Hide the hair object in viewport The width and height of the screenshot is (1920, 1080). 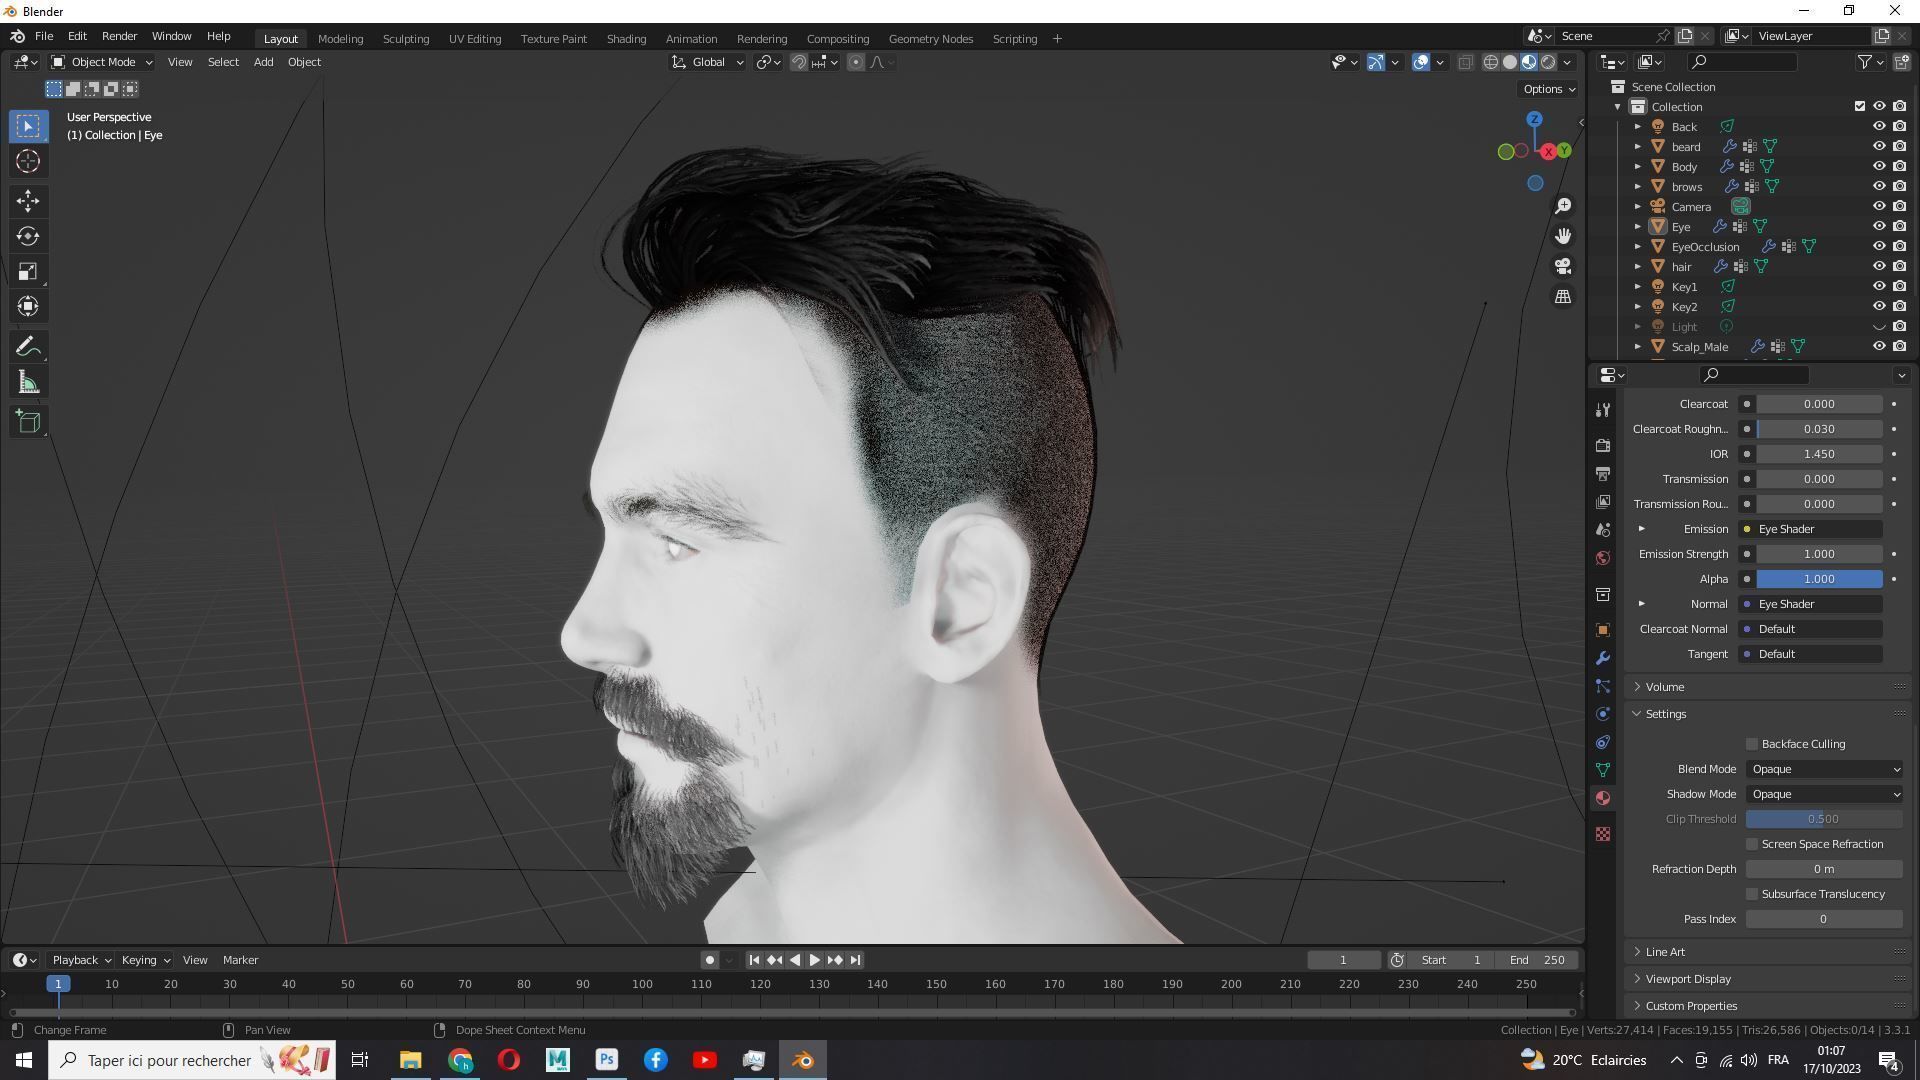point(1879,266)
